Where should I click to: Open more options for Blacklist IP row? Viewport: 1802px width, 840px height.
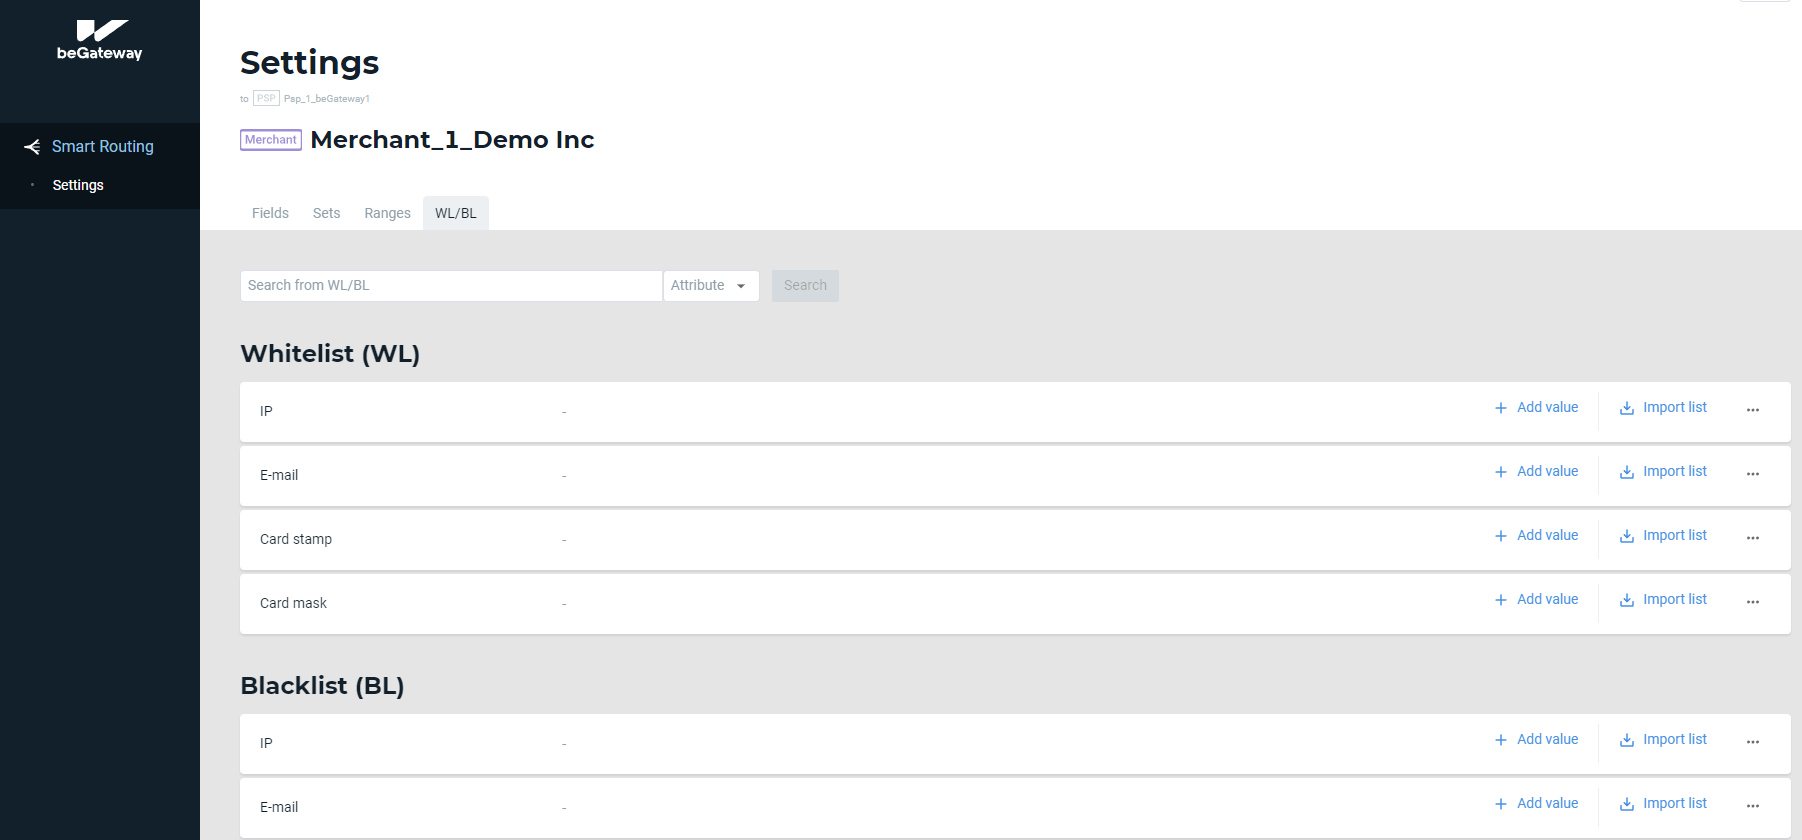click(x=1752, y=742)
